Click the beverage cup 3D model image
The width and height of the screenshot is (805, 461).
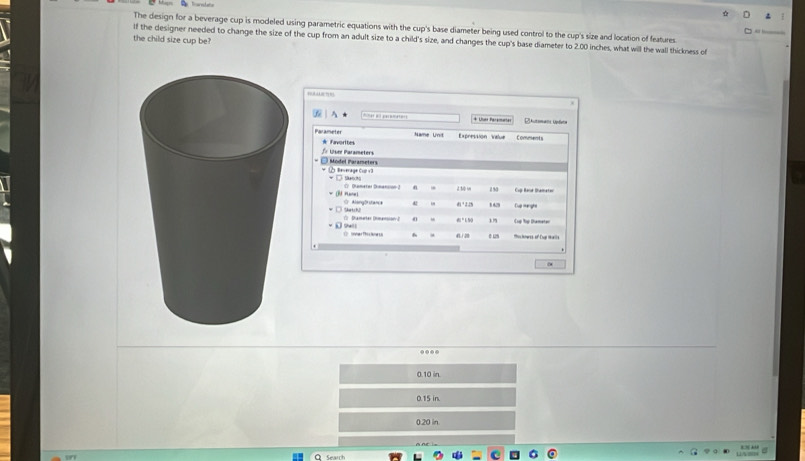214,200
